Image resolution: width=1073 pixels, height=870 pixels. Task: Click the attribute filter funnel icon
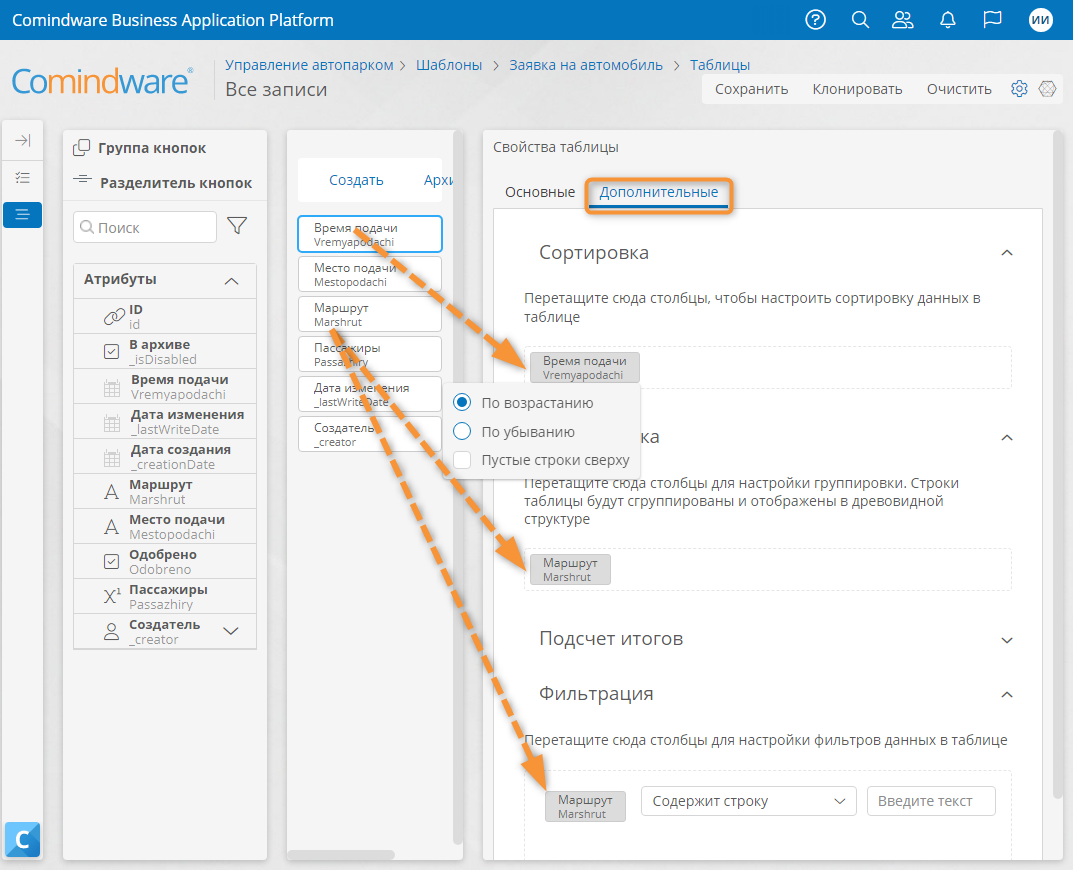tap(237, 226)
